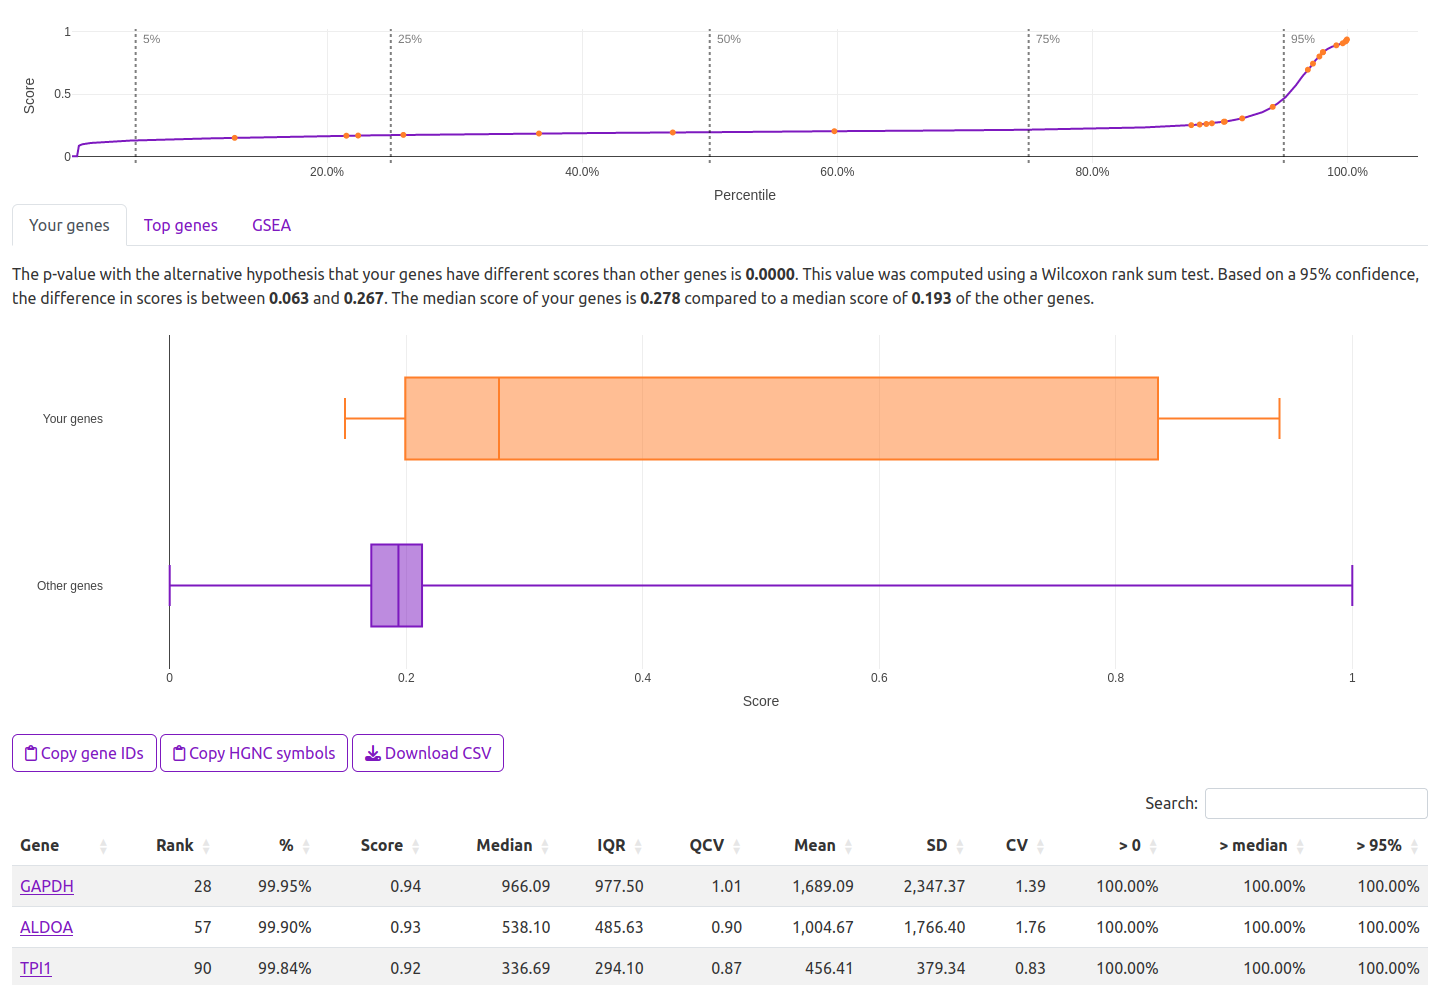
Task: Open the GSEA tab
Action: [271, 226]
